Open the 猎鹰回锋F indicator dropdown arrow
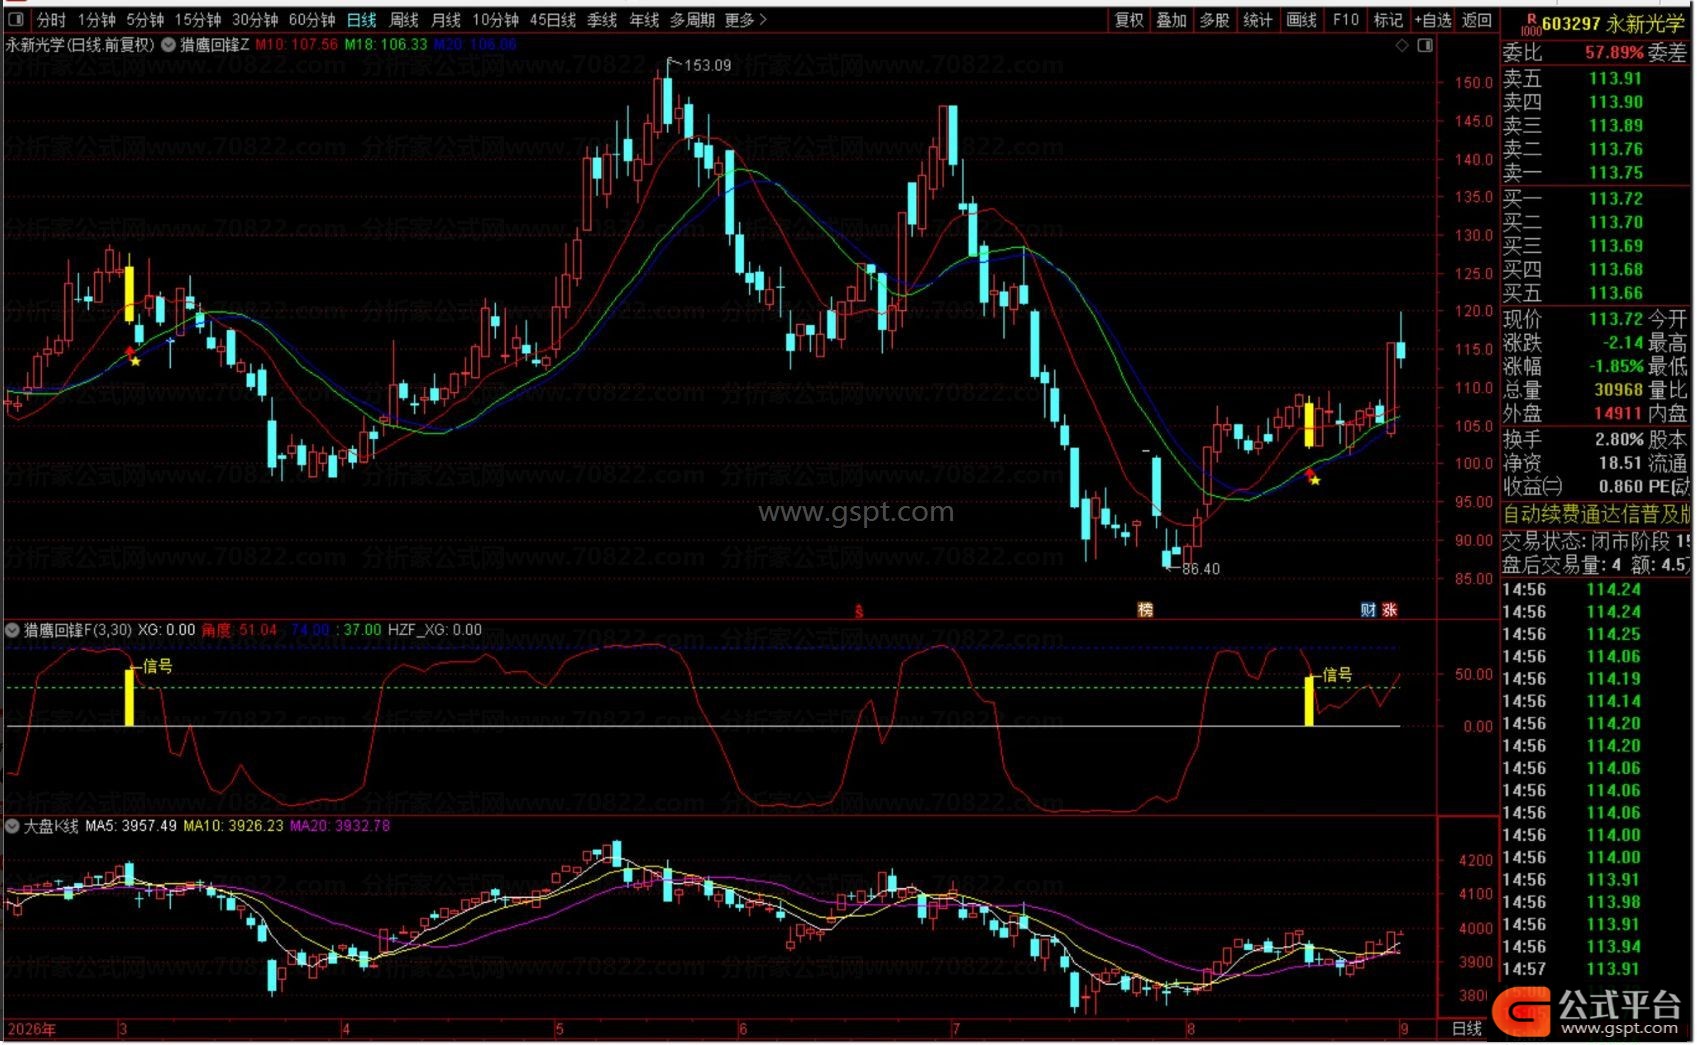Viewport: 1697px width, 1045px height. point(12,630)
